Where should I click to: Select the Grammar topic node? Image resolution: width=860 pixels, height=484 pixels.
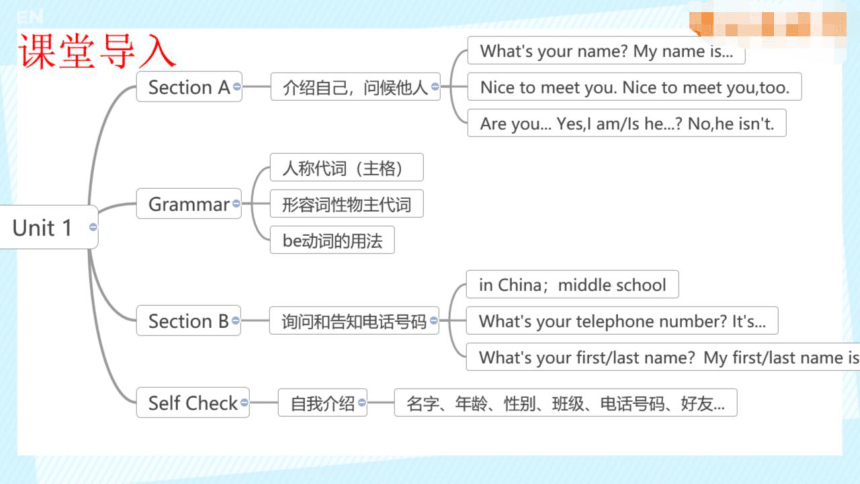click(x=189, y=204)
